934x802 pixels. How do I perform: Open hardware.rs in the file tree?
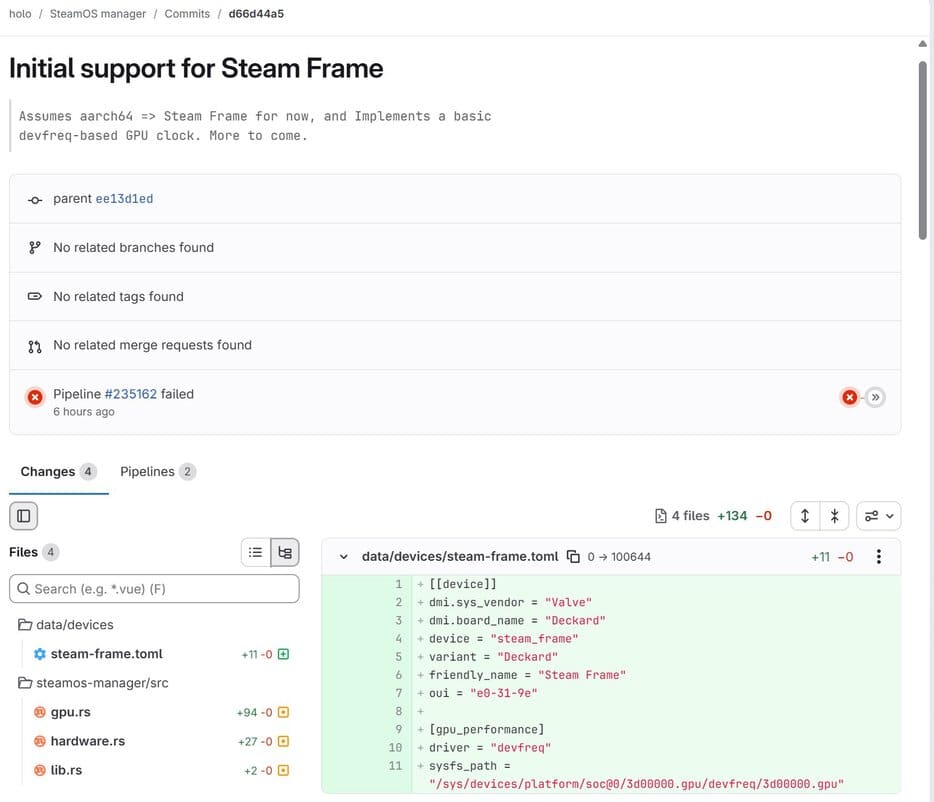(x=88, y=741)
